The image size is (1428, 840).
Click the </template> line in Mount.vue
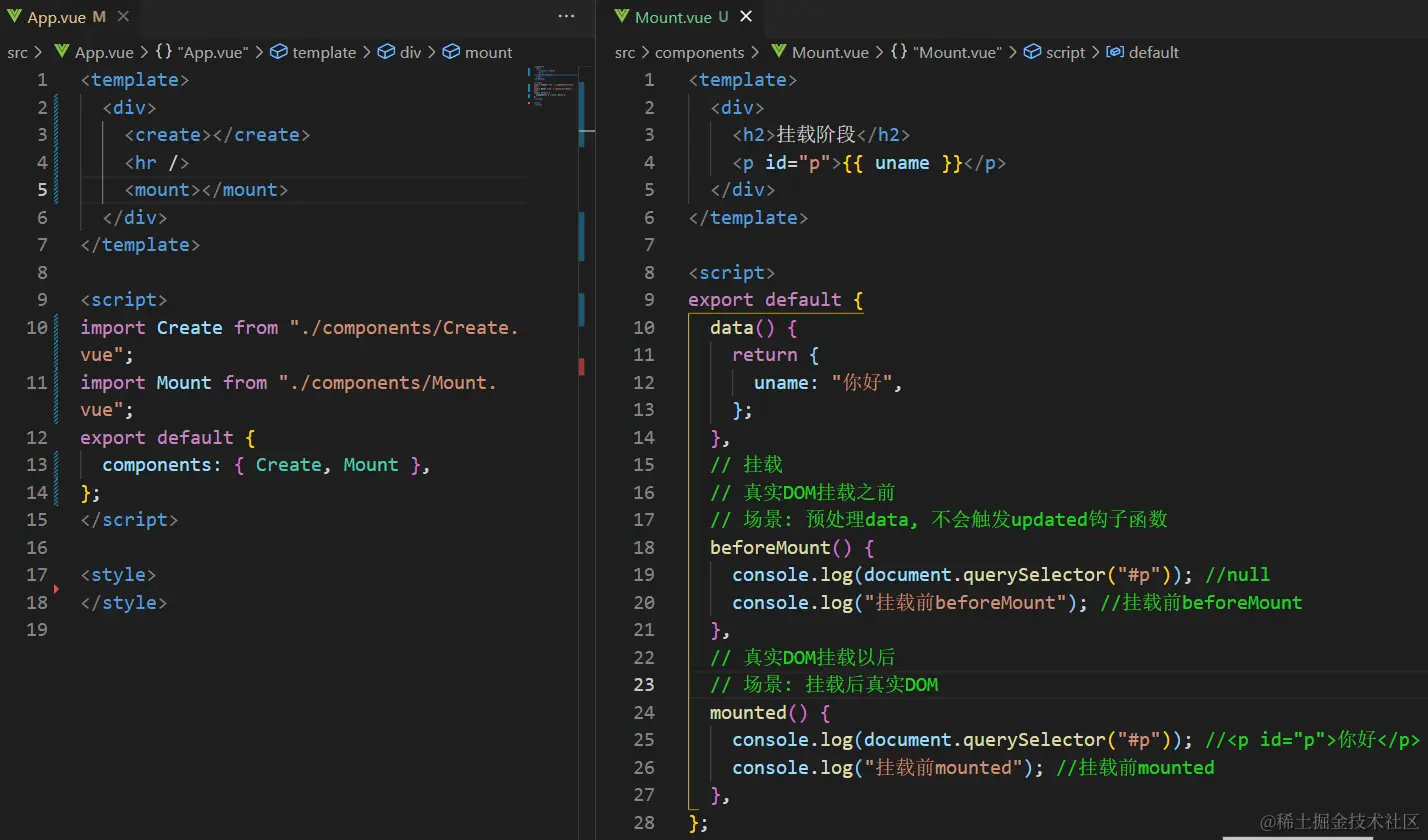(748, 217)
